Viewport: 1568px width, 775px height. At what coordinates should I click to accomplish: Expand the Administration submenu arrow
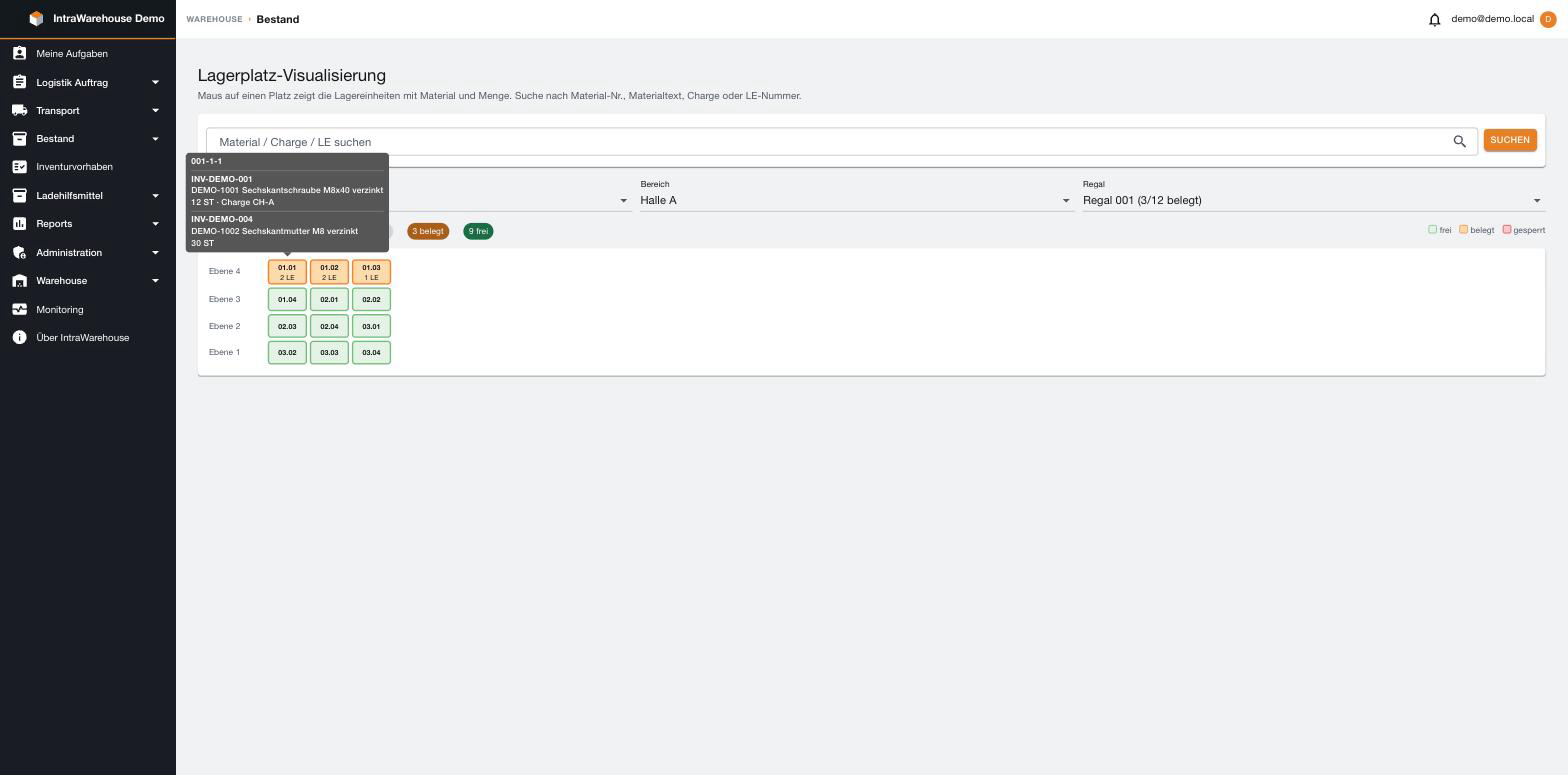point(155,253)
